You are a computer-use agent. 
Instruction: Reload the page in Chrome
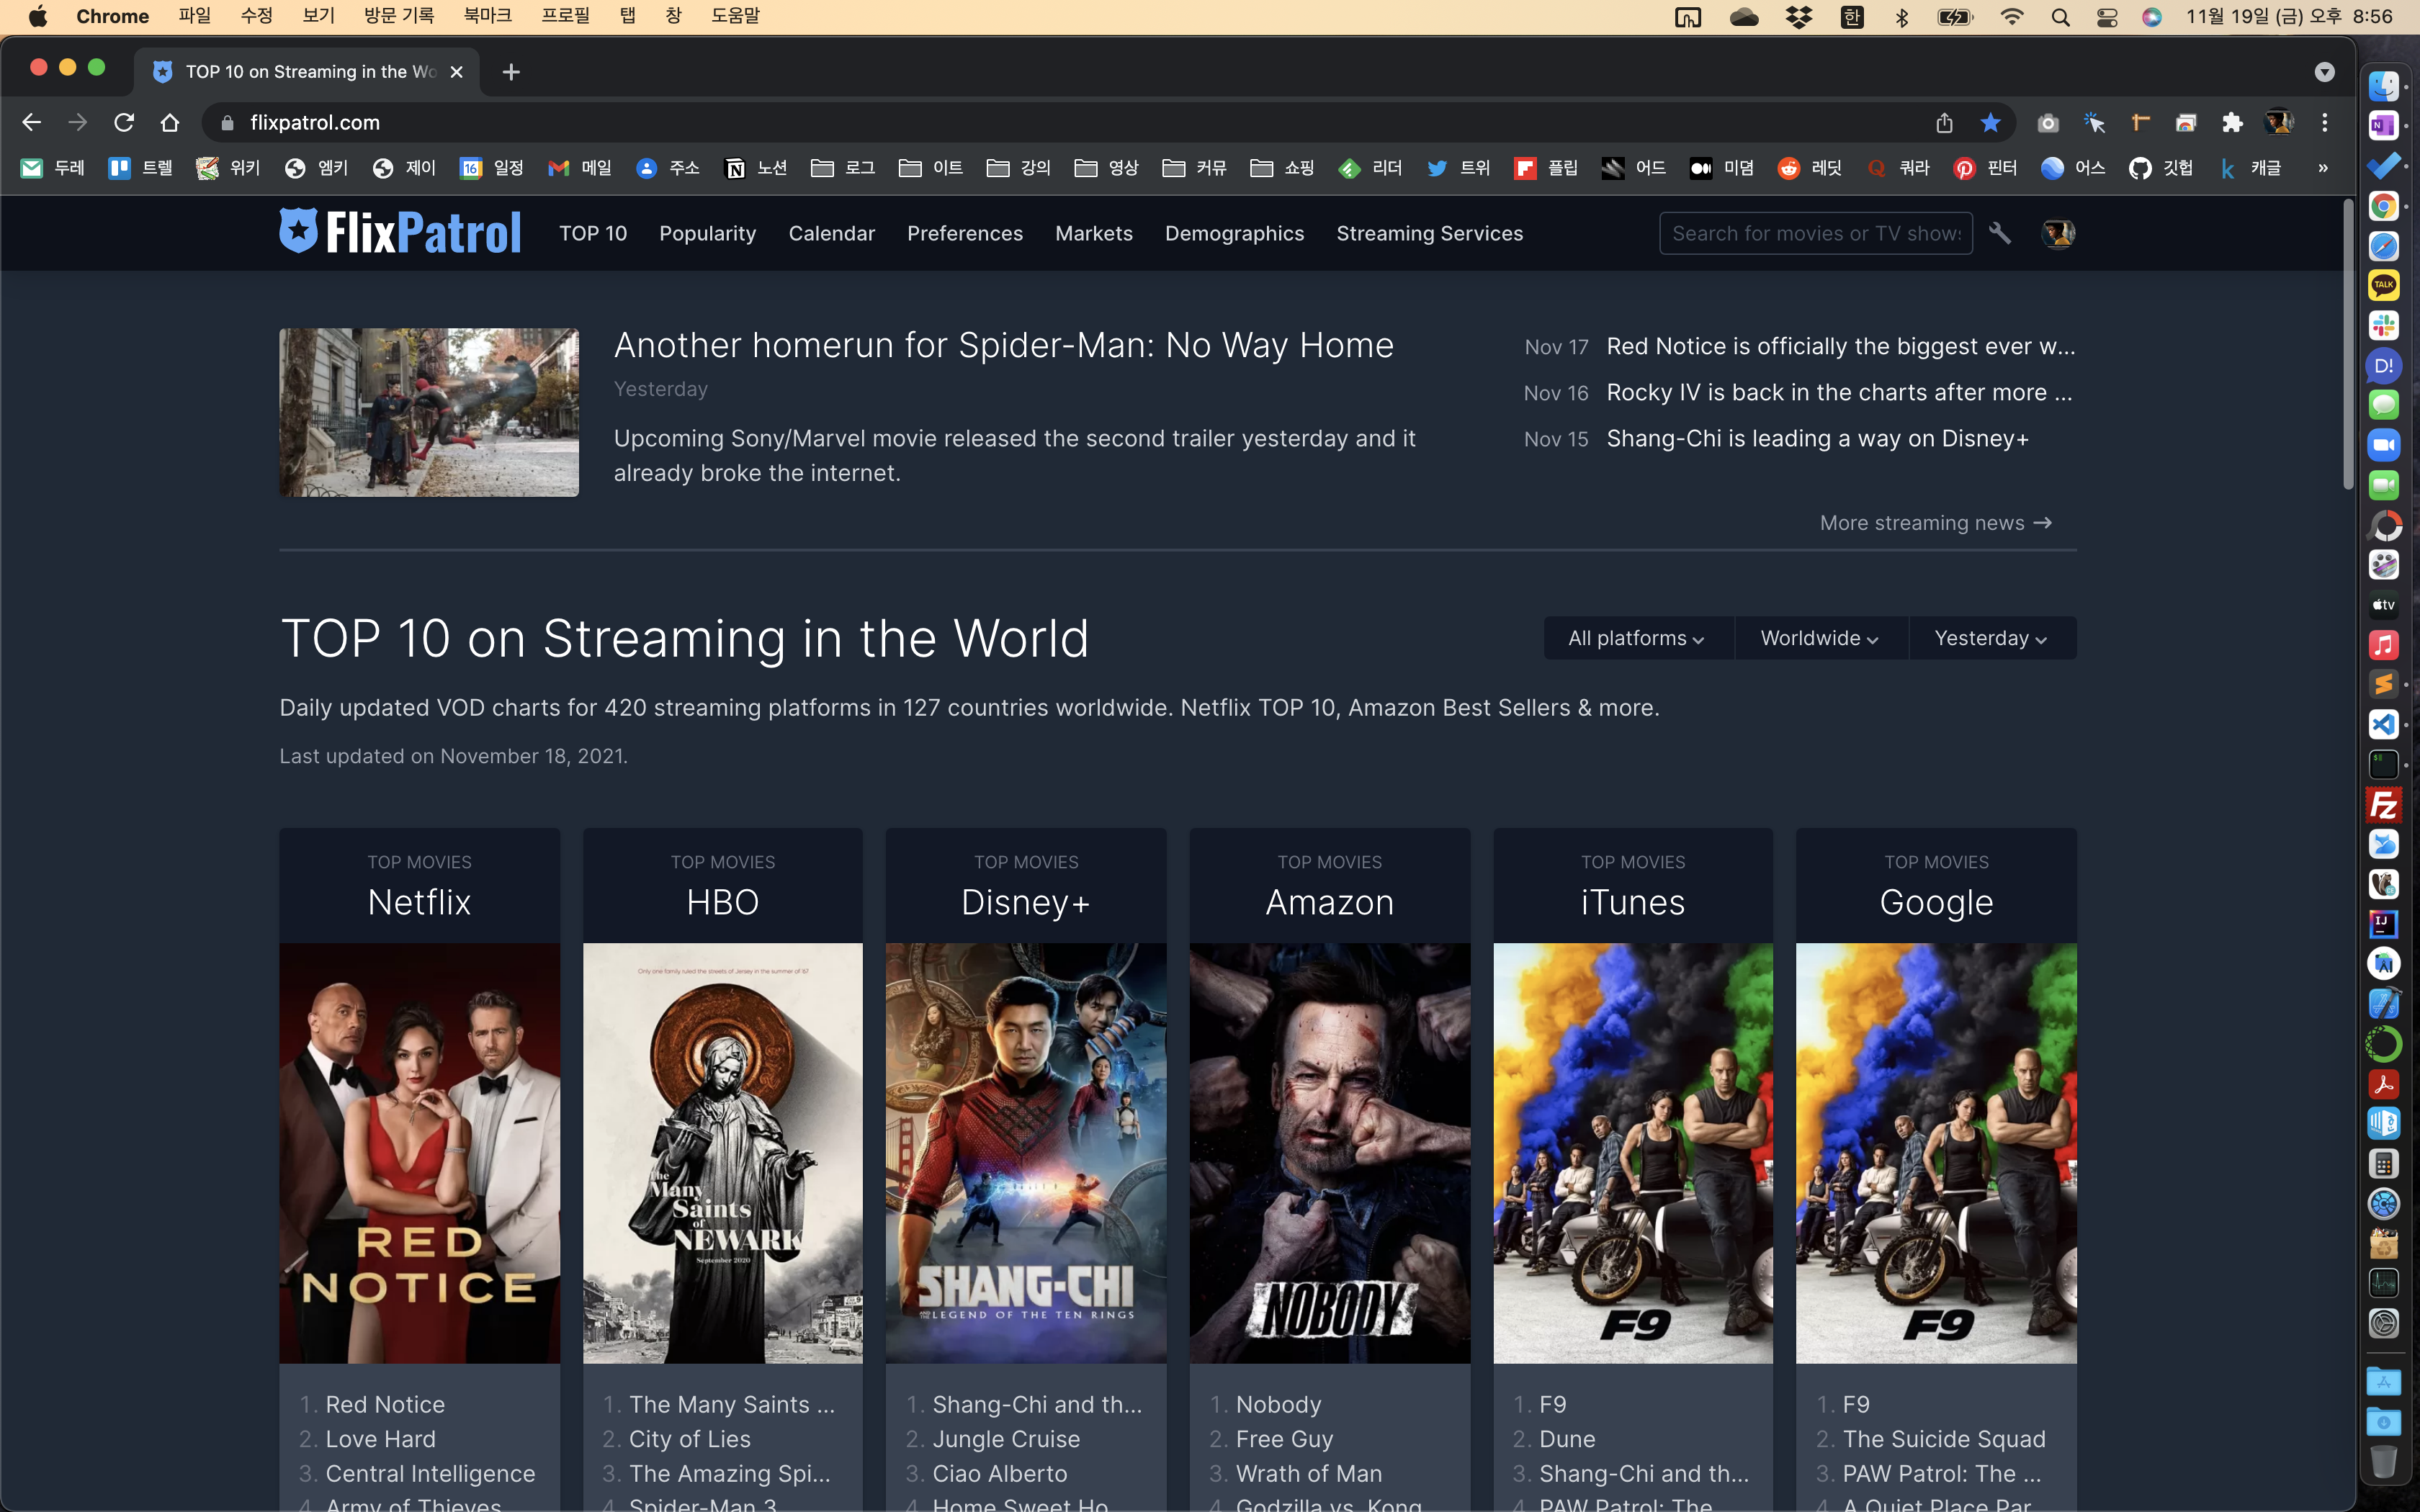124,122
